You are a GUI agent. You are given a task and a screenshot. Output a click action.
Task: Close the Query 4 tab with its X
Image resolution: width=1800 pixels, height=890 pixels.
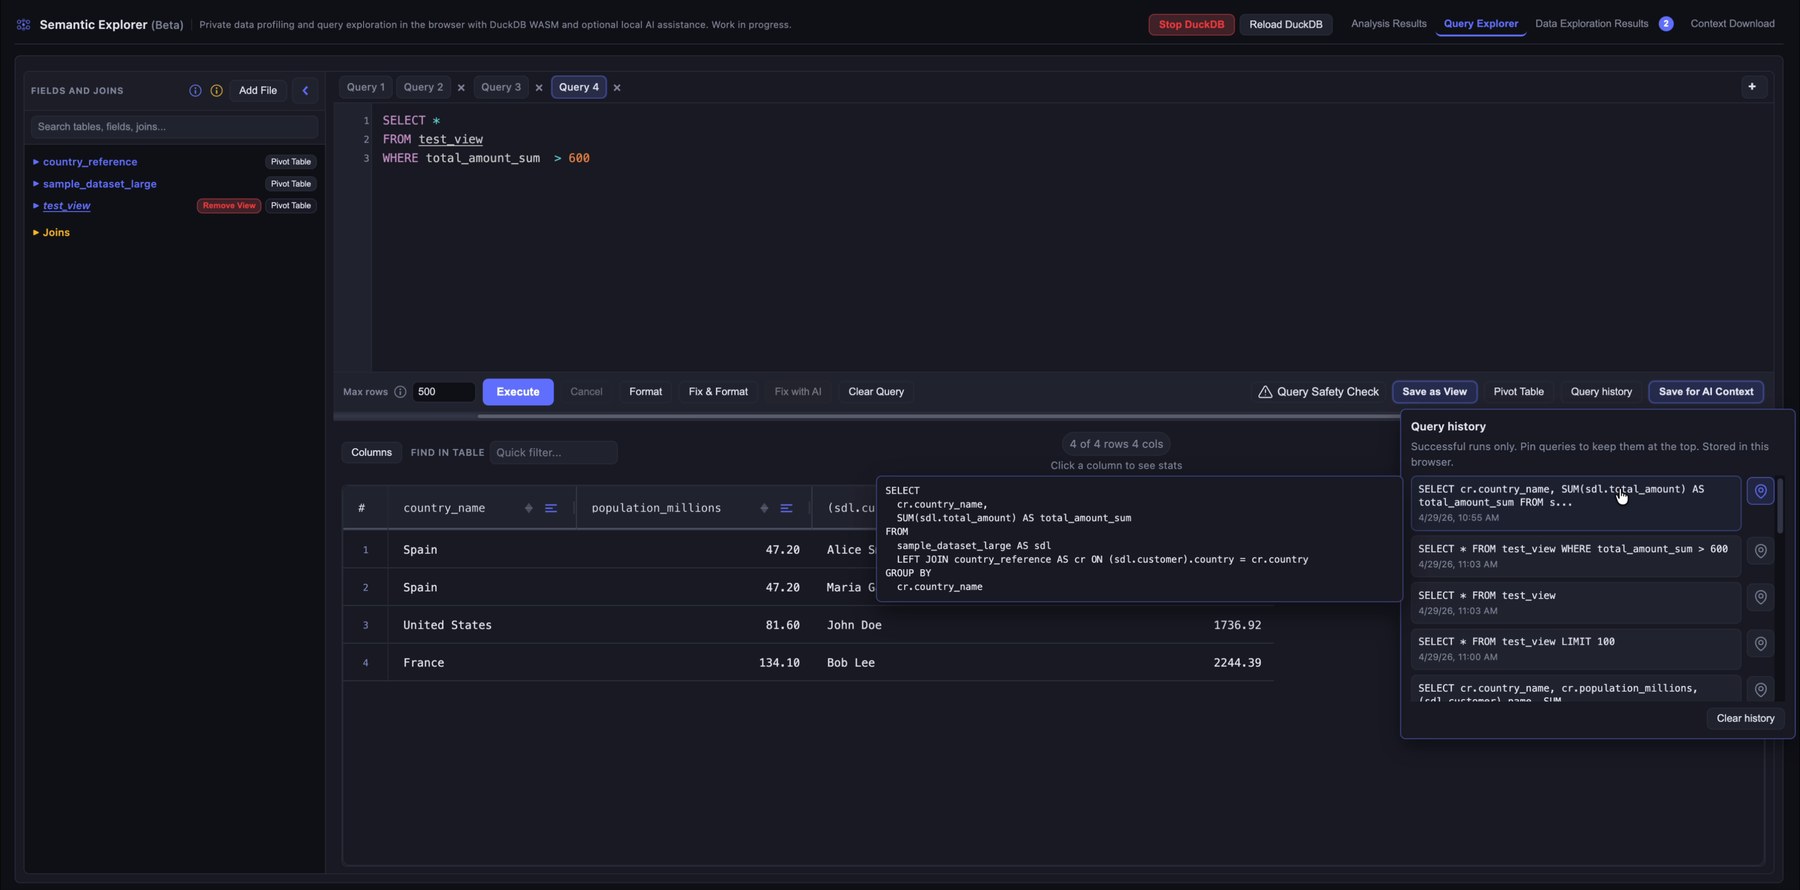pyautogui.click(x=617, y=88)
